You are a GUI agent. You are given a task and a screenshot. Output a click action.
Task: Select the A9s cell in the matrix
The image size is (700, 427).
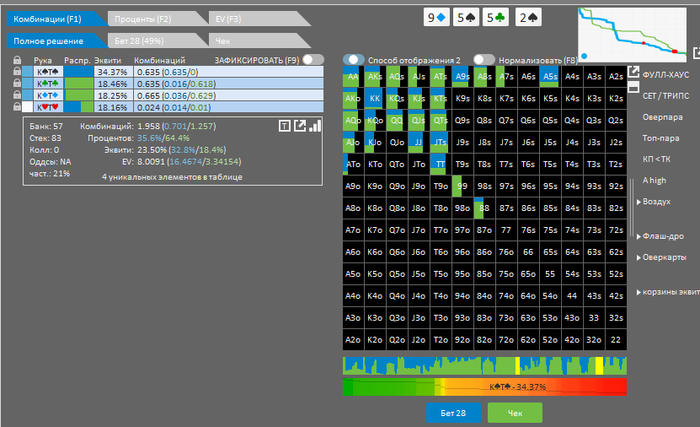point(462,77)
